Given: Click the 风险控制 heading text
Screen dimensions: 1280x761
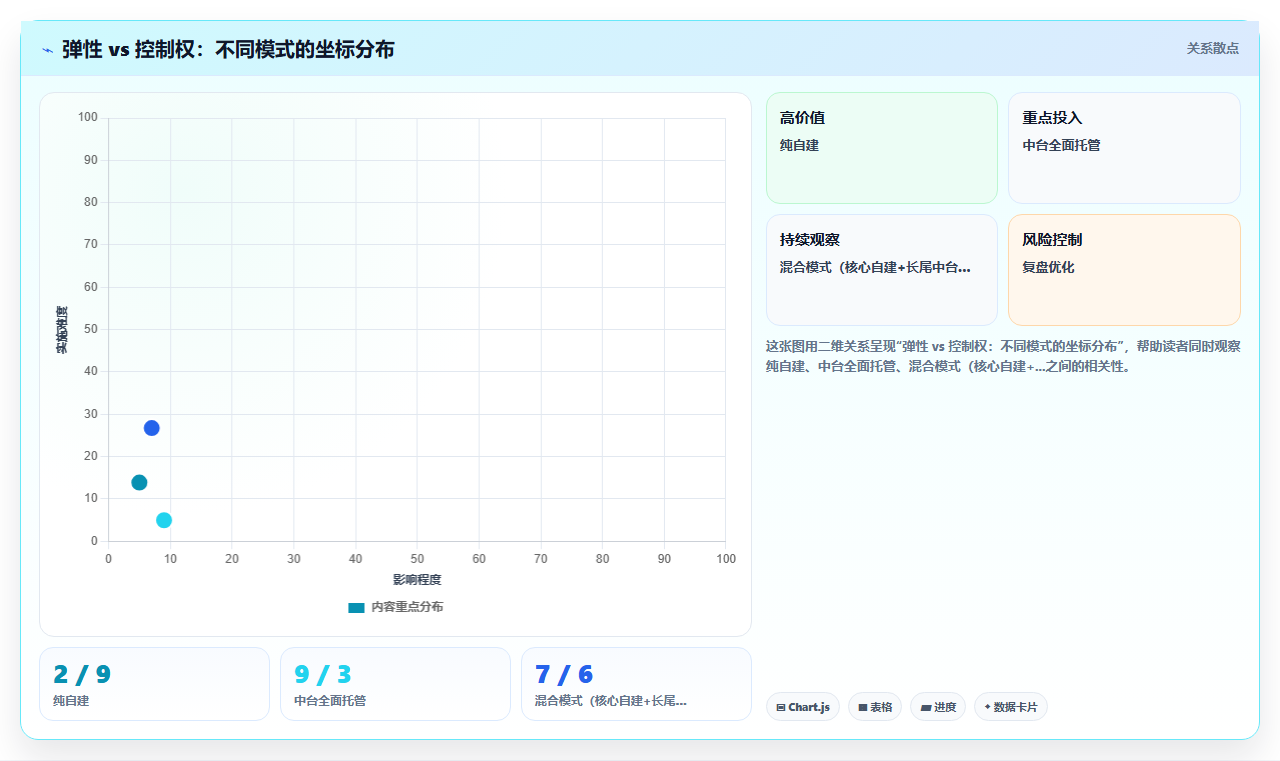Looking at the screenshot, I should pyautogui.click(x=1052, y=240).
